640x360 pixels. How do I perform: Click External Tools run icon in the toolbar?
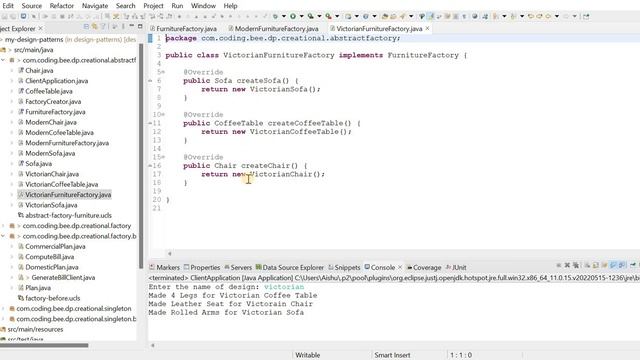(328, 16)
